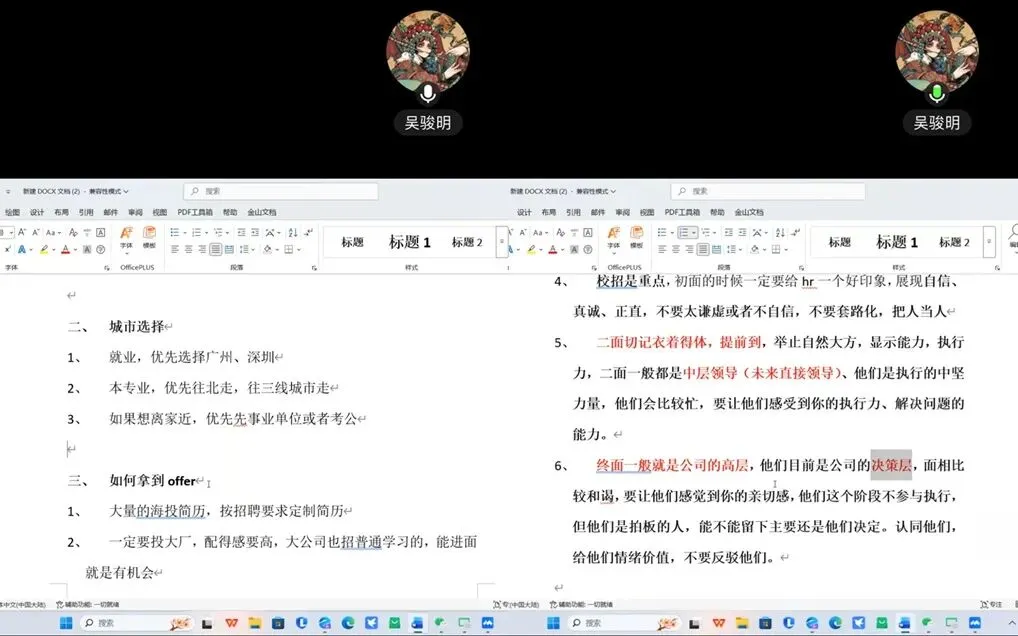Click Start button on left taskbar
This screenshot has height=636, width=1018.
pos(66,623)
